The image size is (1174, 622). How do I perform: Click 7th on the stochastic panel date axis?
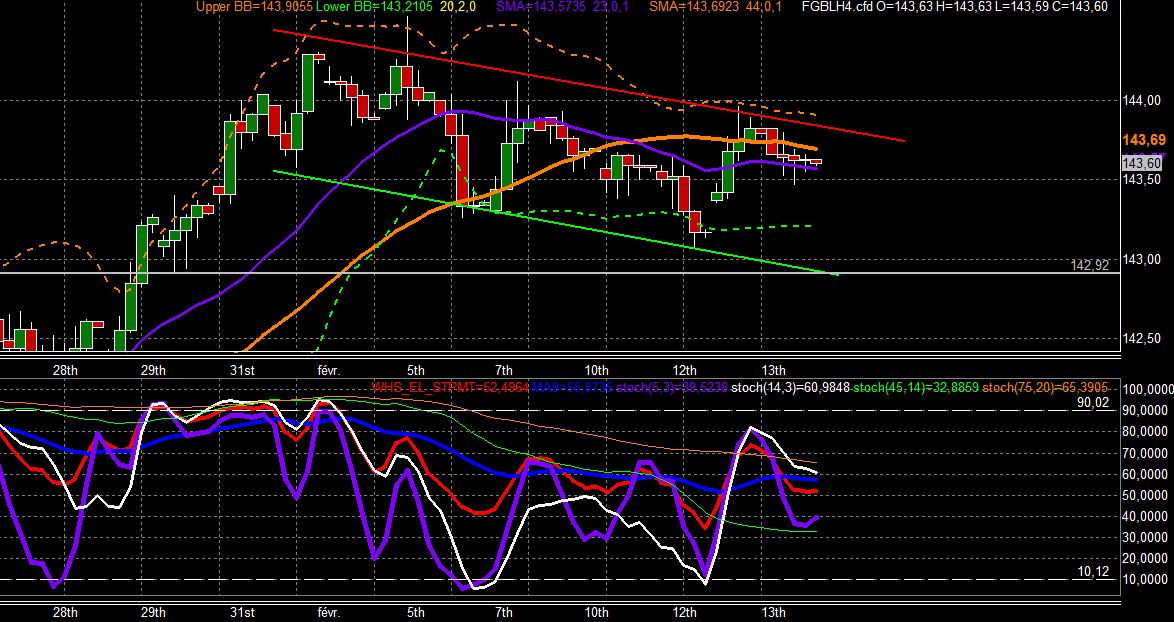tap(504, 612)
